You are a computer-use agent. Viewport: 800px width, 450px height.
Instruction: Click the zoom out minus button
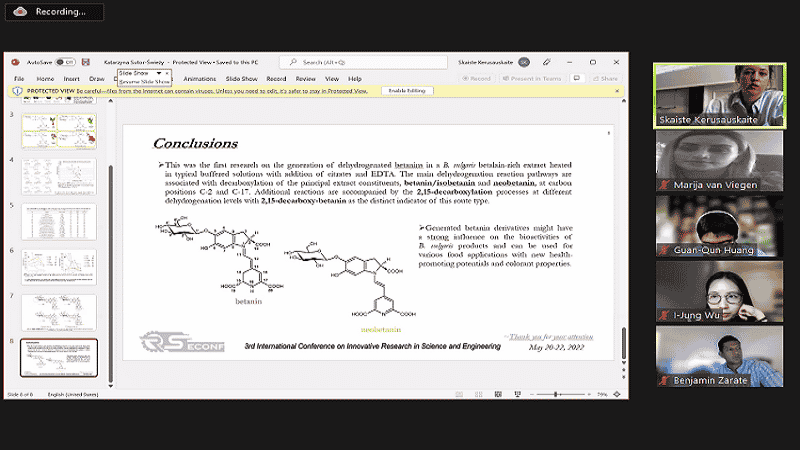tap(532, 394)
